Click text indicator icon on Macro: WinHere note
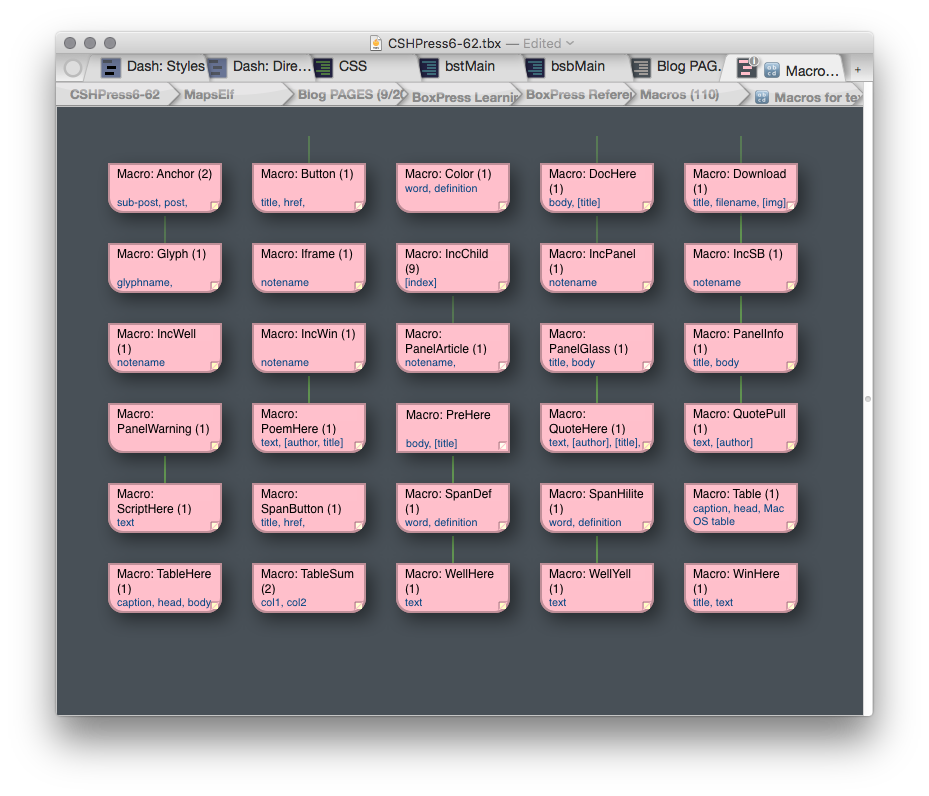The height and width of the screenshot is (796, 929). tap(791, 606)
